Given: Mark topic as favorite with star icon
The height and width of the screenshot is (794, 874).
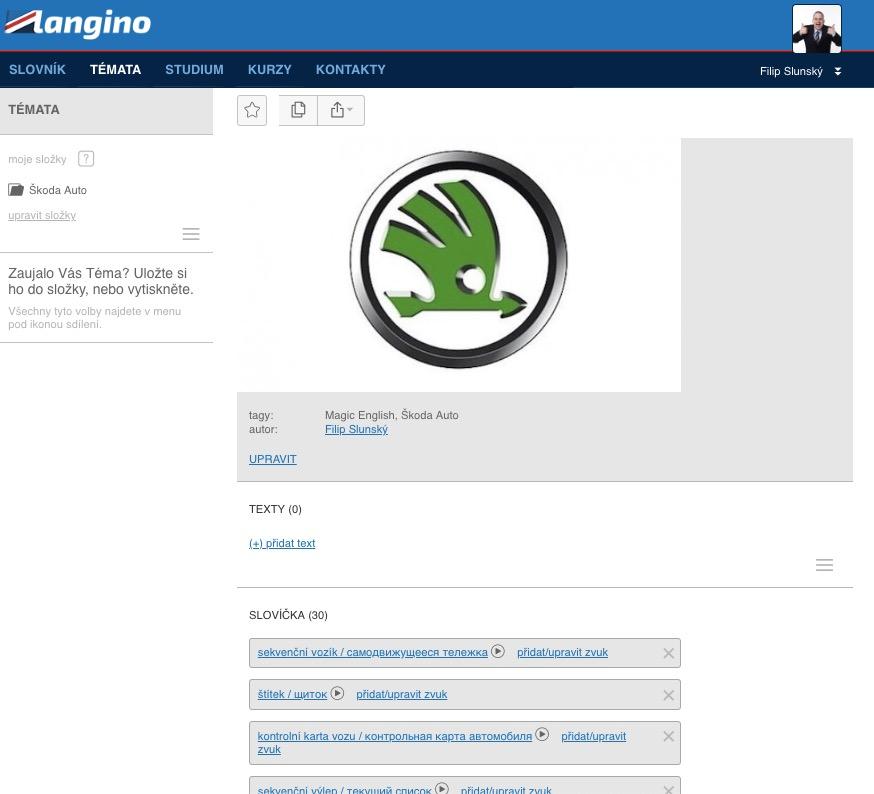Looking at the screenshot, I should (x=252, y=110).
